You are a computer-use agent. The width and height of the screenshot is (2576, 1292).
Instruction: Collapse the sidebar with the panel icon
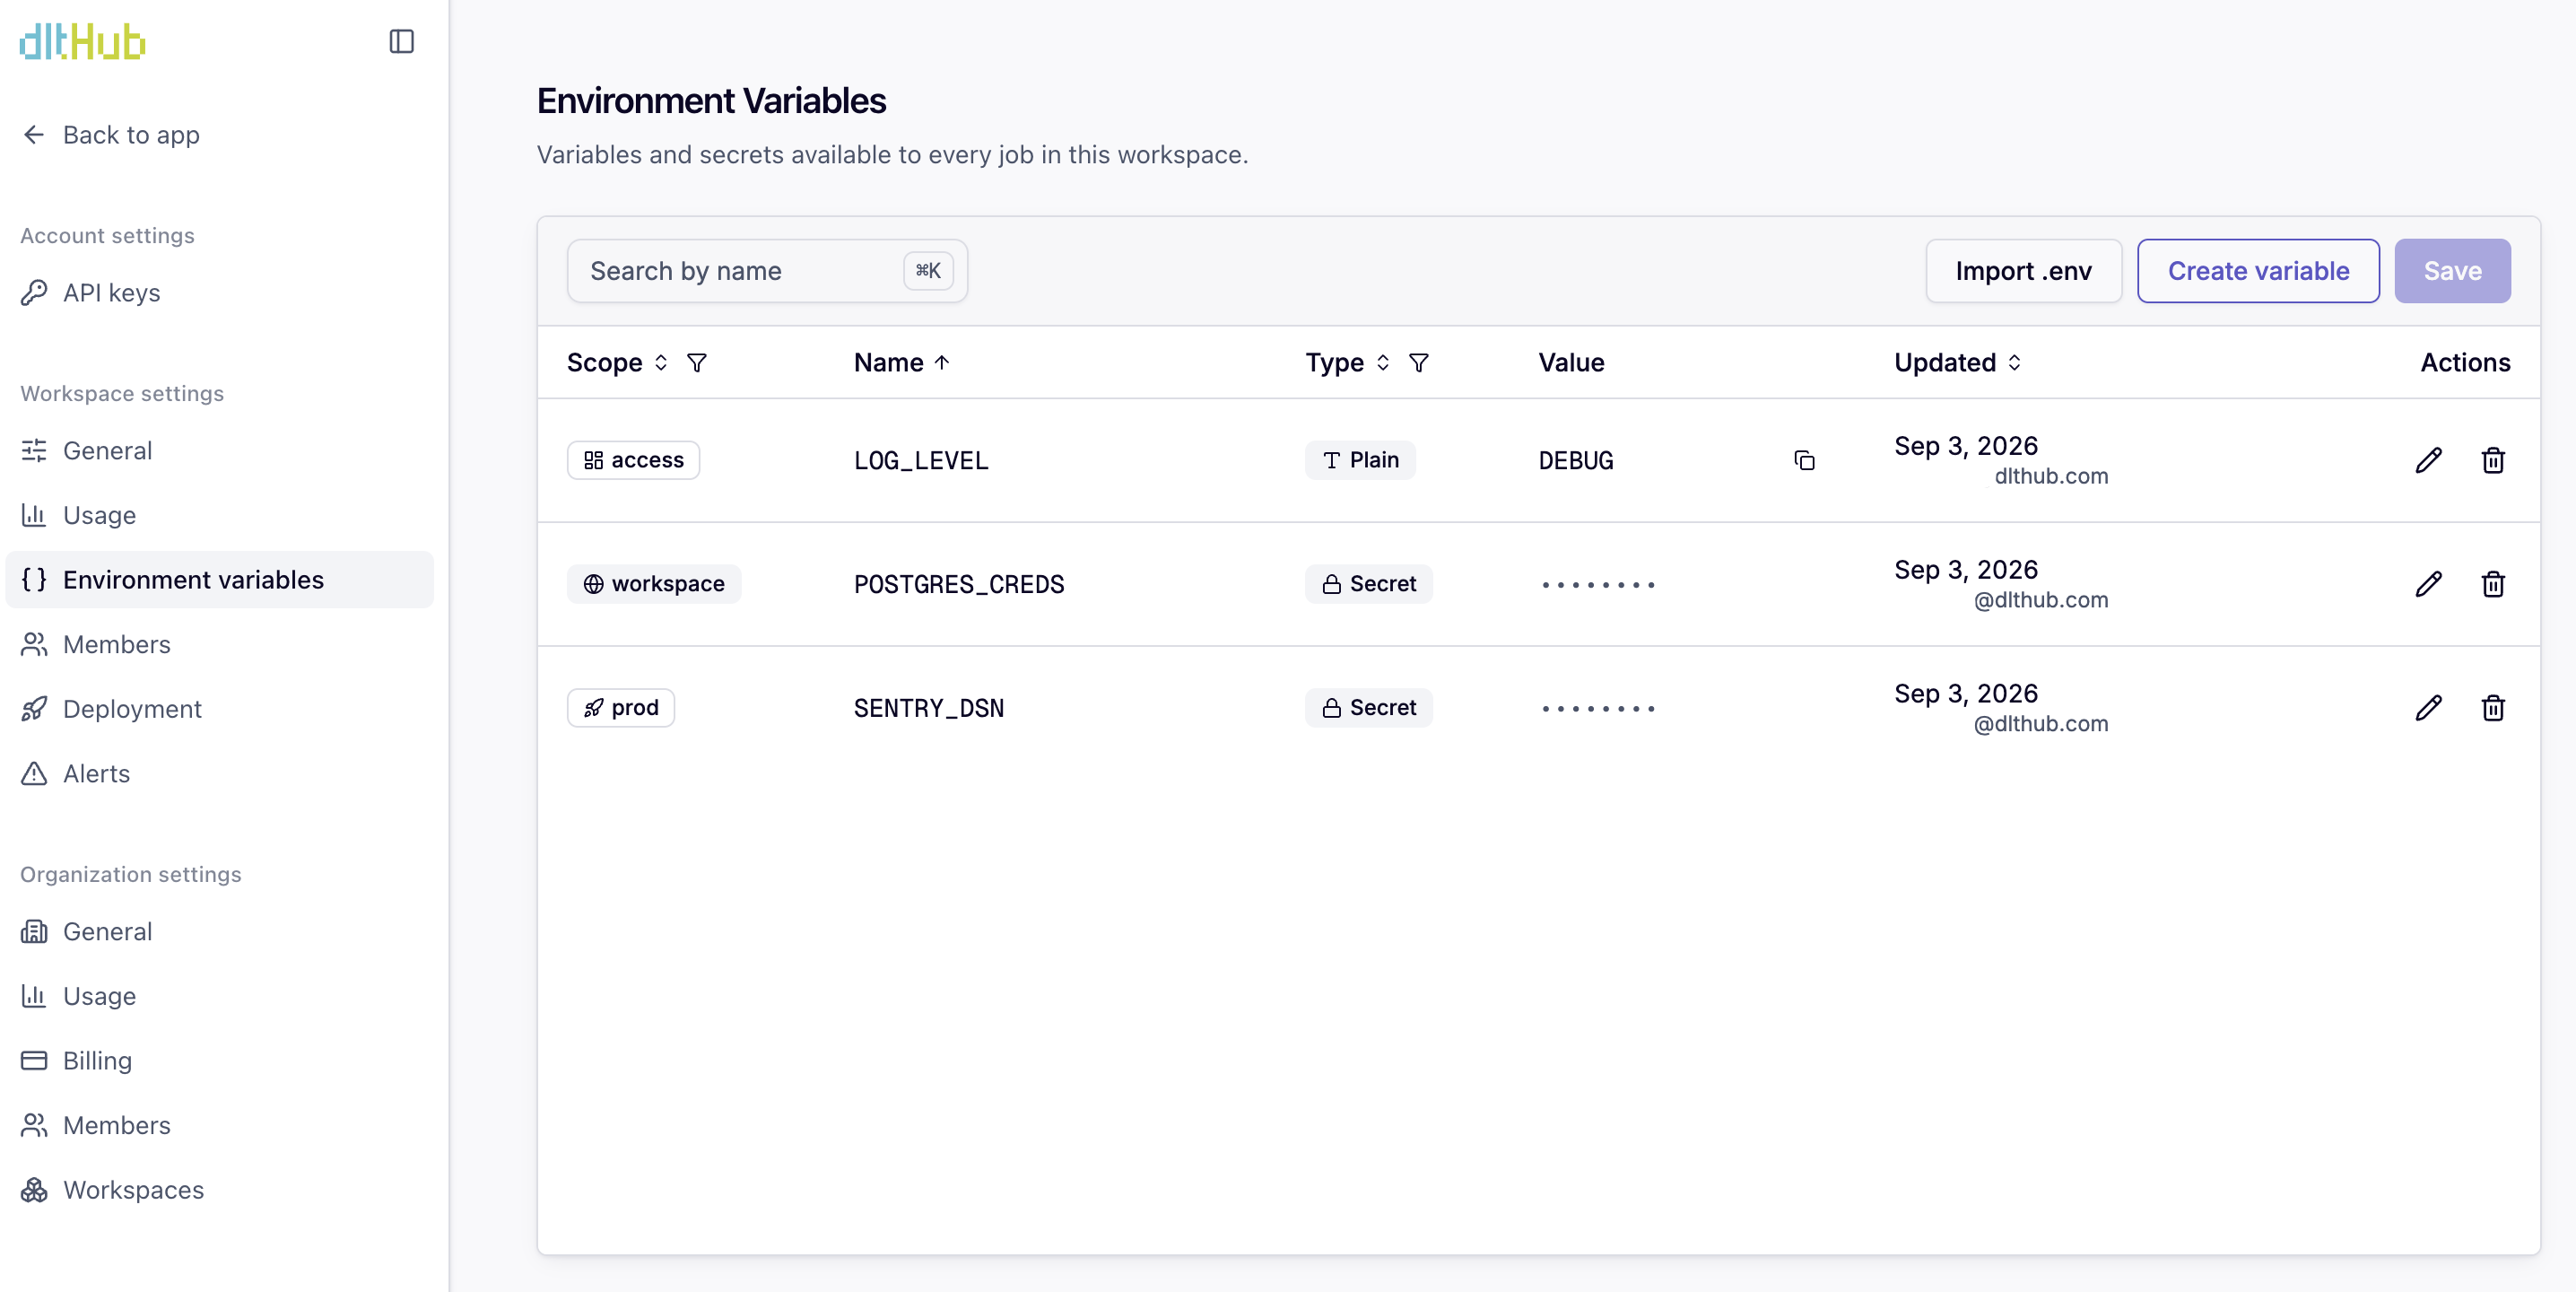coord(401,41)
